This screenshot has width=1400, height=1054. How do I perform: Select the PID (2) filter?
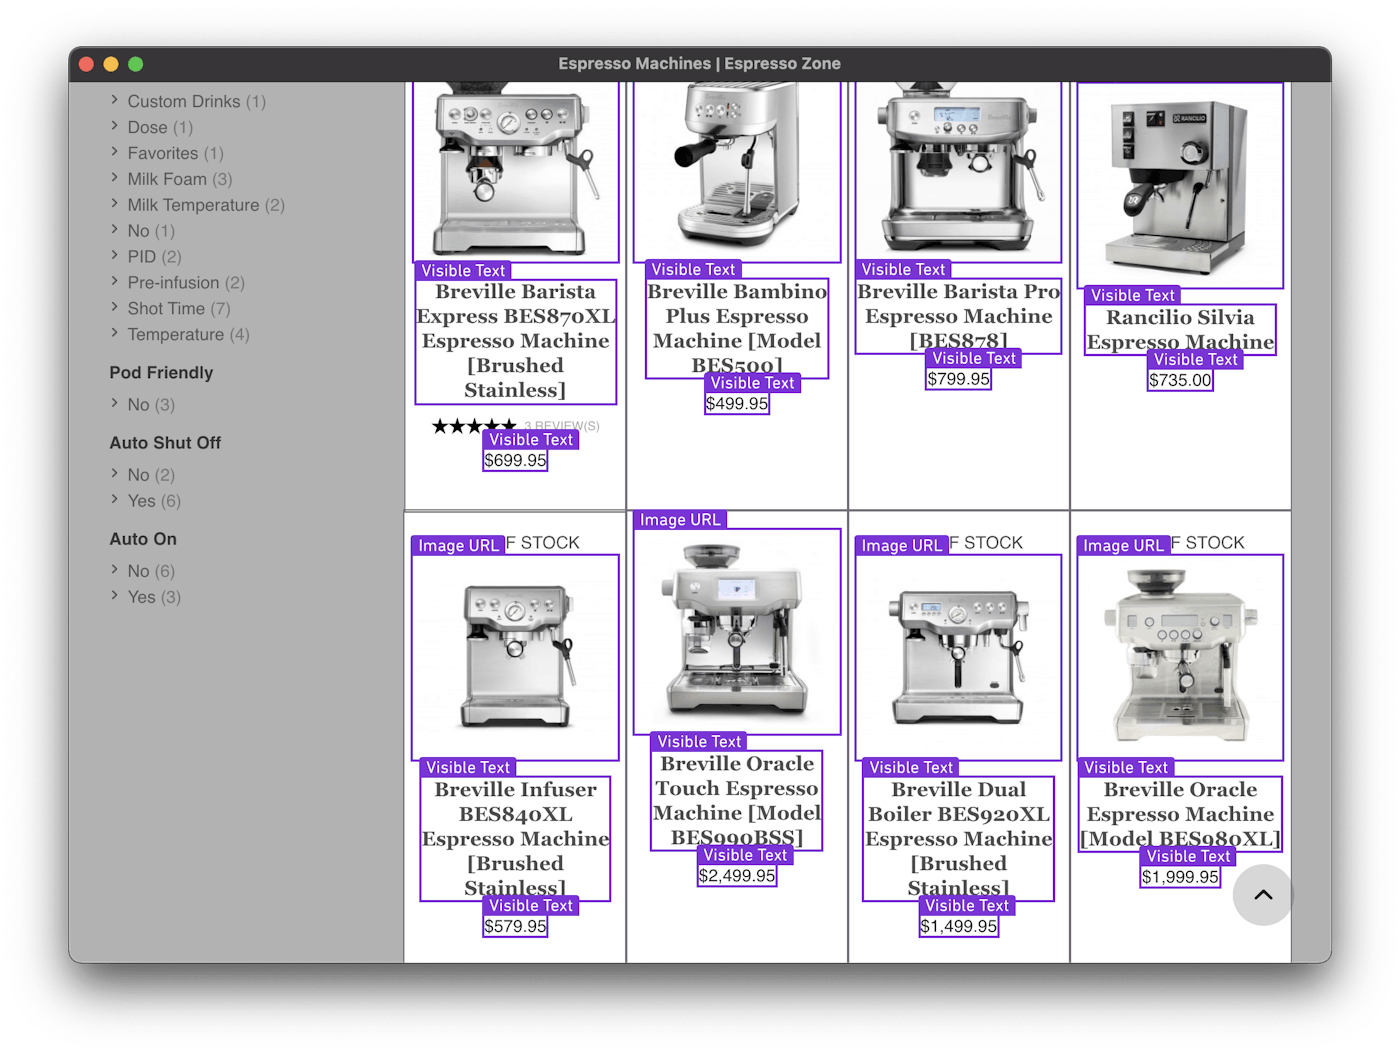tap(154, 257)
